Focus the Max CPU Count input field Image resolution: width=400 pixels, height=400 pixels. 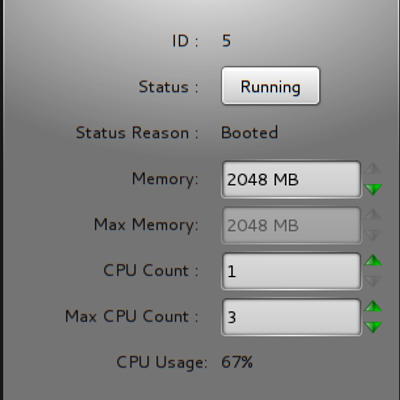[x=291, y=317]
